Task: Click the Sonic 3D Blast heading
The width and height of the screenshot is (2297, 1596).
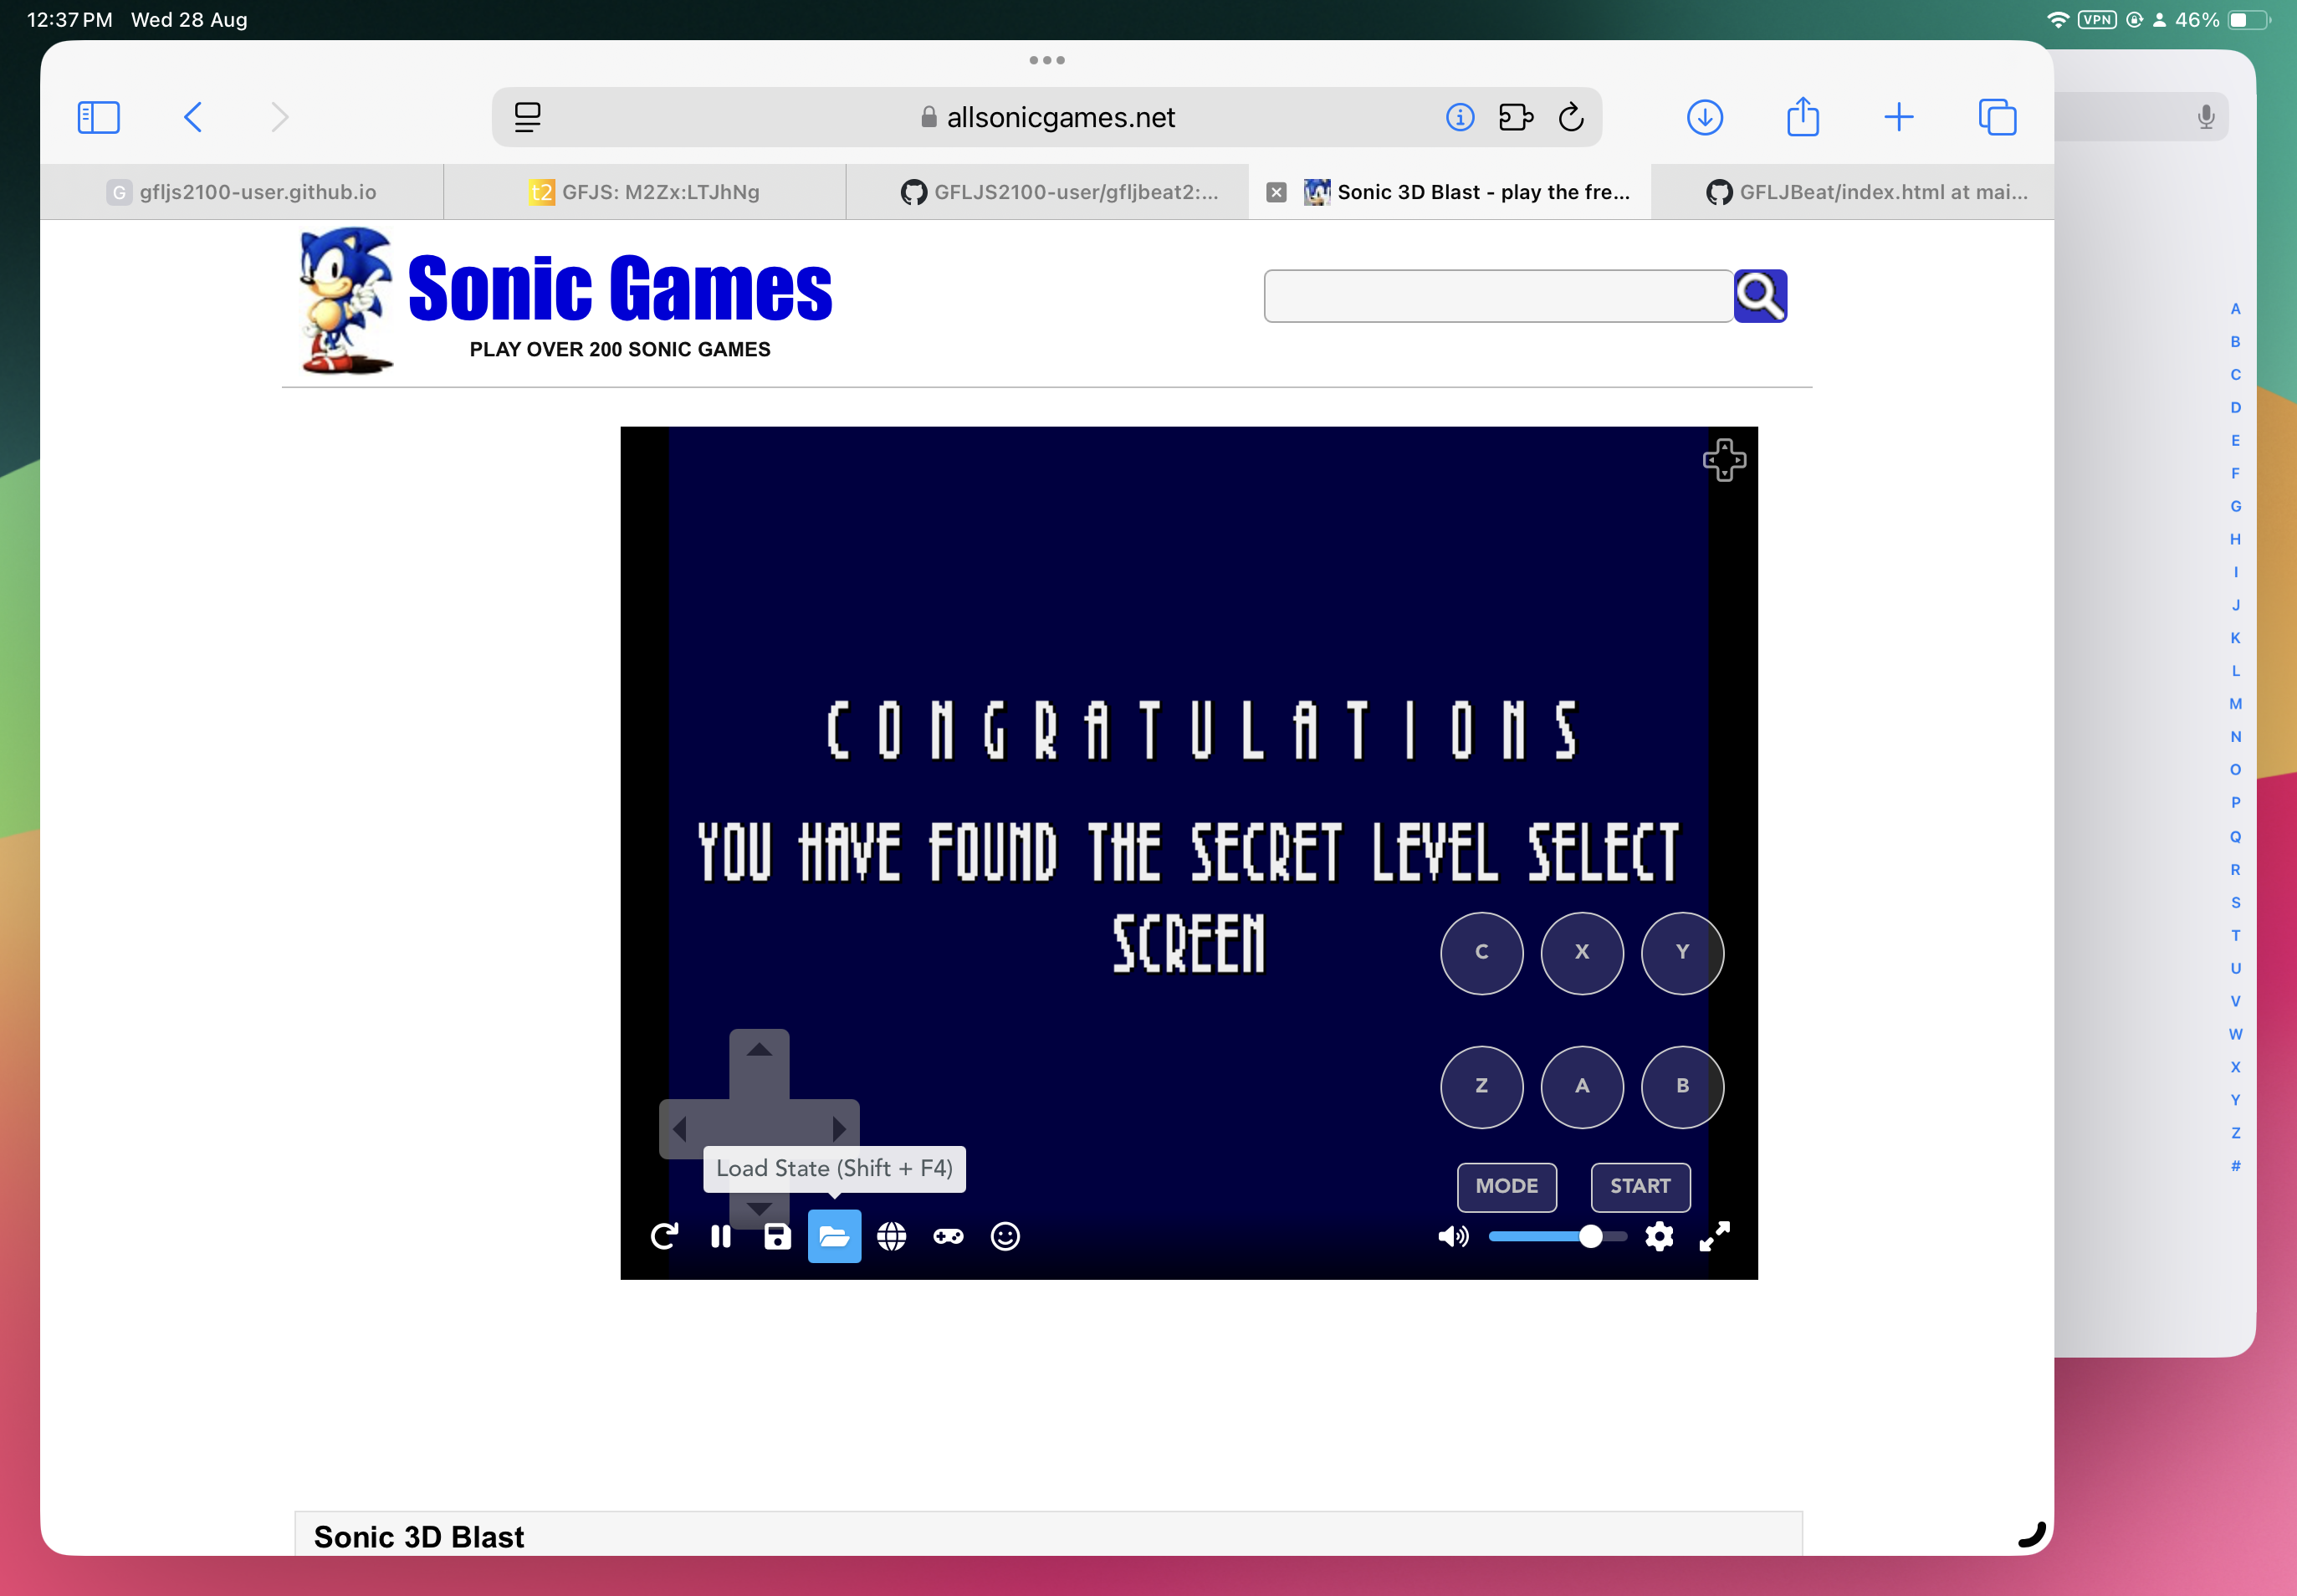Action: 419,1536
